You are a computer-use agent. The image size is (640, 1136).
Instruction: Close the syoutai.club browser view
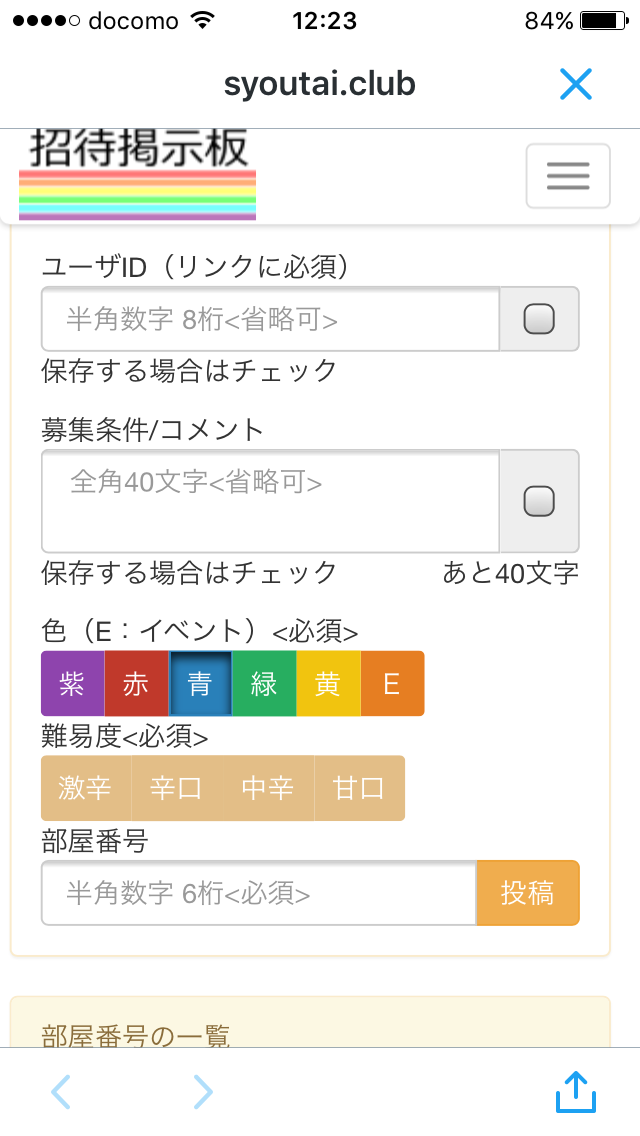point(576,85)
